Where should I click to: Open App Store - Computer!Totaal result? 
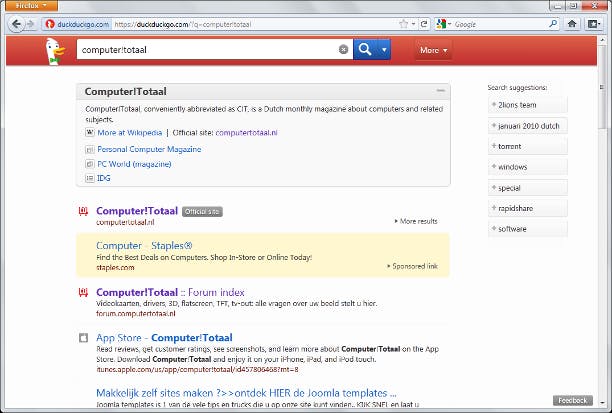164,338
